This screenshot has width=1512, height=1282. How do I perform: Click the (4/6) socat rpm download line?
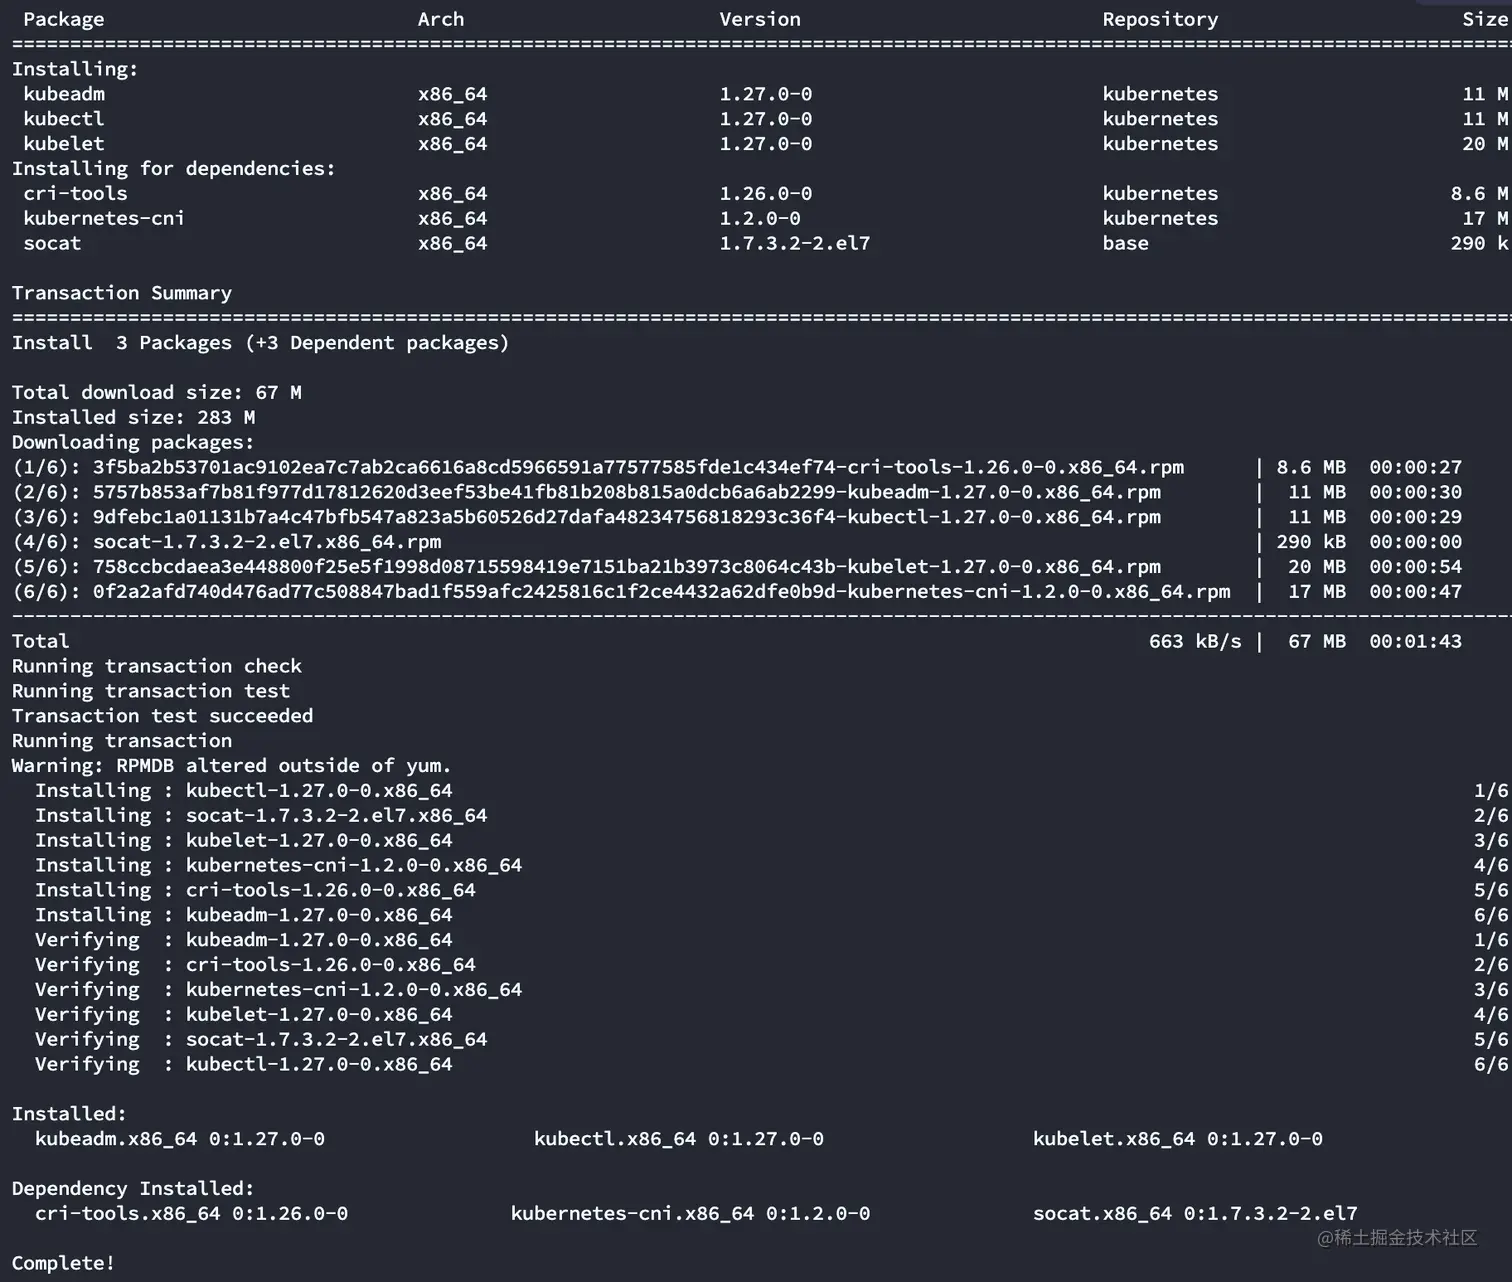pos(737,542)
